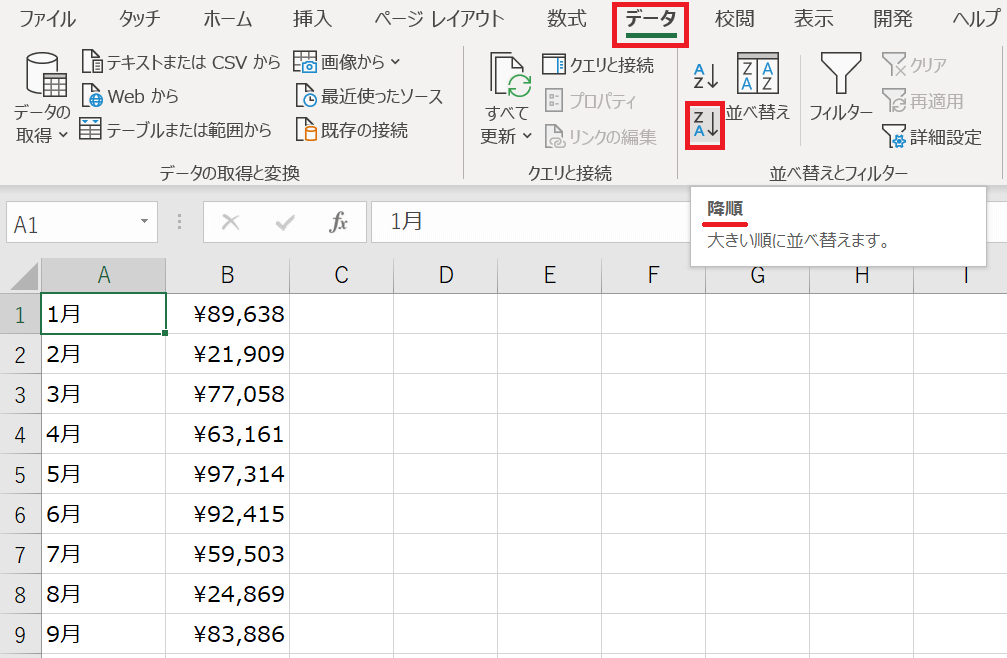1007x658 pixels.
Task: Switch to the 数式 ribbon tab
Action: [567, 20]
